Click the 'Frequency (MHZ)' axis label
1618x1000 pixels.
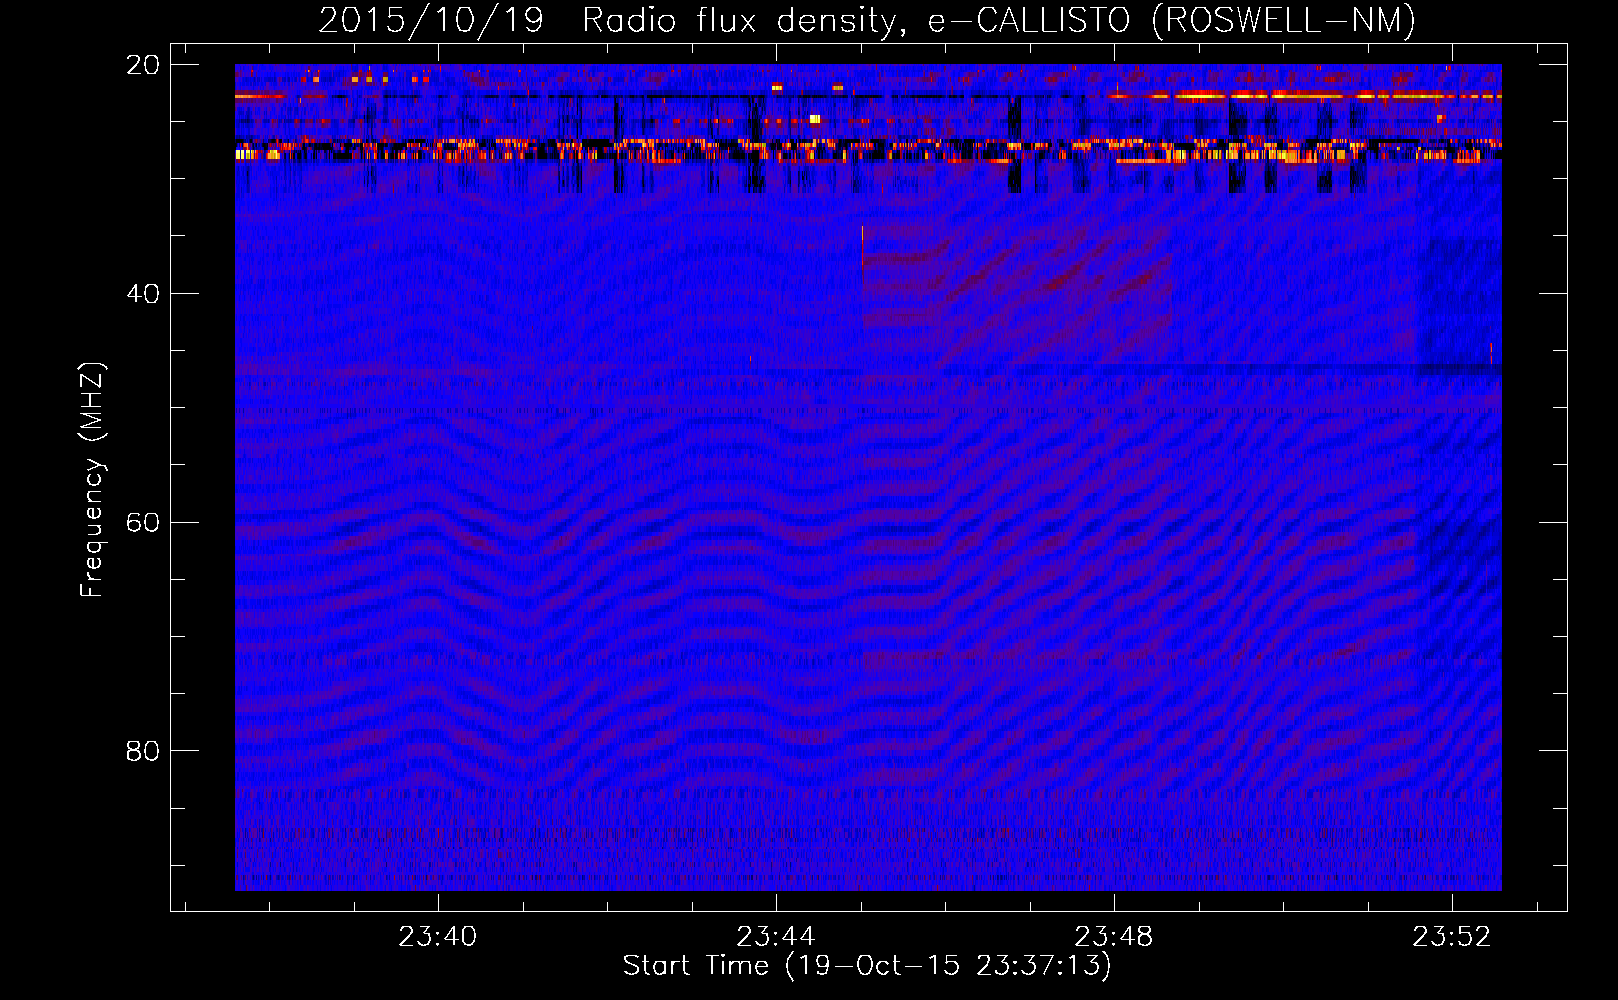click(92, 480)
